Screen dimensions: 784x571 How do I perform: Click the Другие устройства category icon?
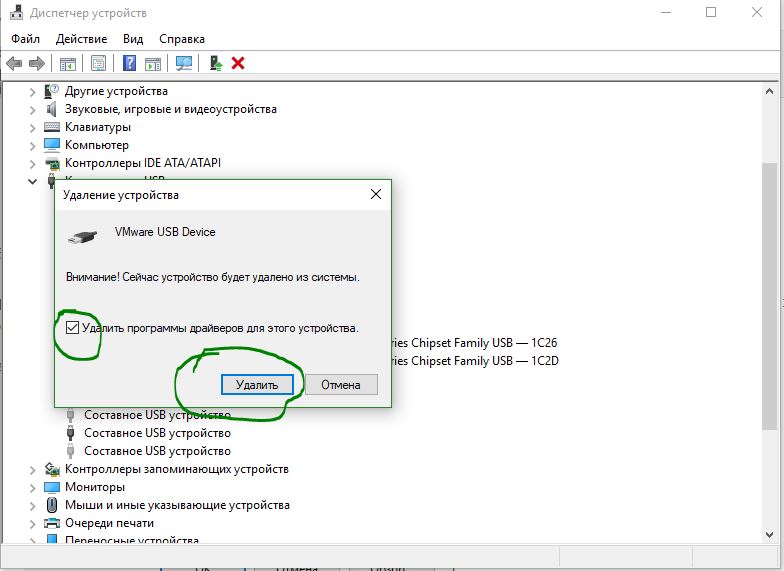point(52,91)
